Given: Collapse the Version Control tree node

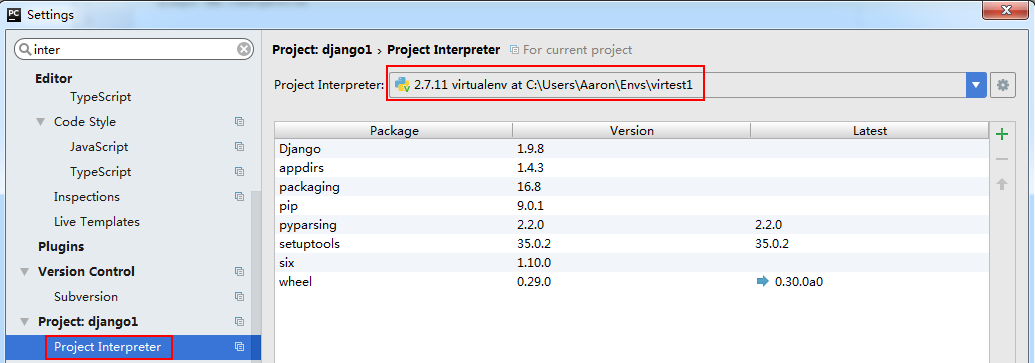Looking at the screenshot, I should pyautogui.click(x=25, y=271).
